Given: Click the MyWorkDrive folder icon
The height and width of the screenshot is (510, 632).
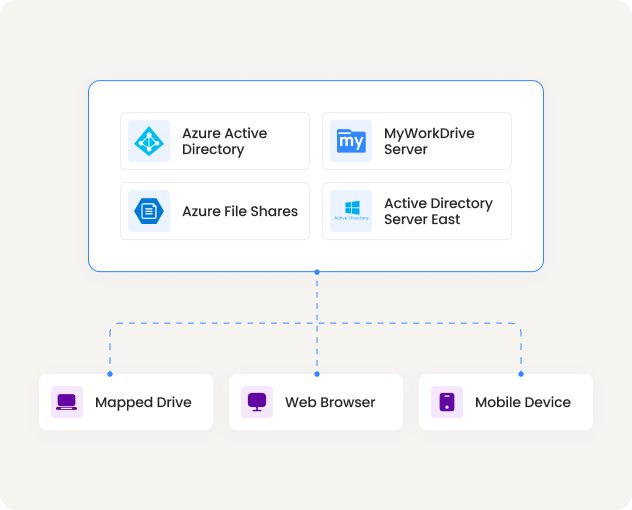Looking at the screenshot, I should click(x=351, y=141).
